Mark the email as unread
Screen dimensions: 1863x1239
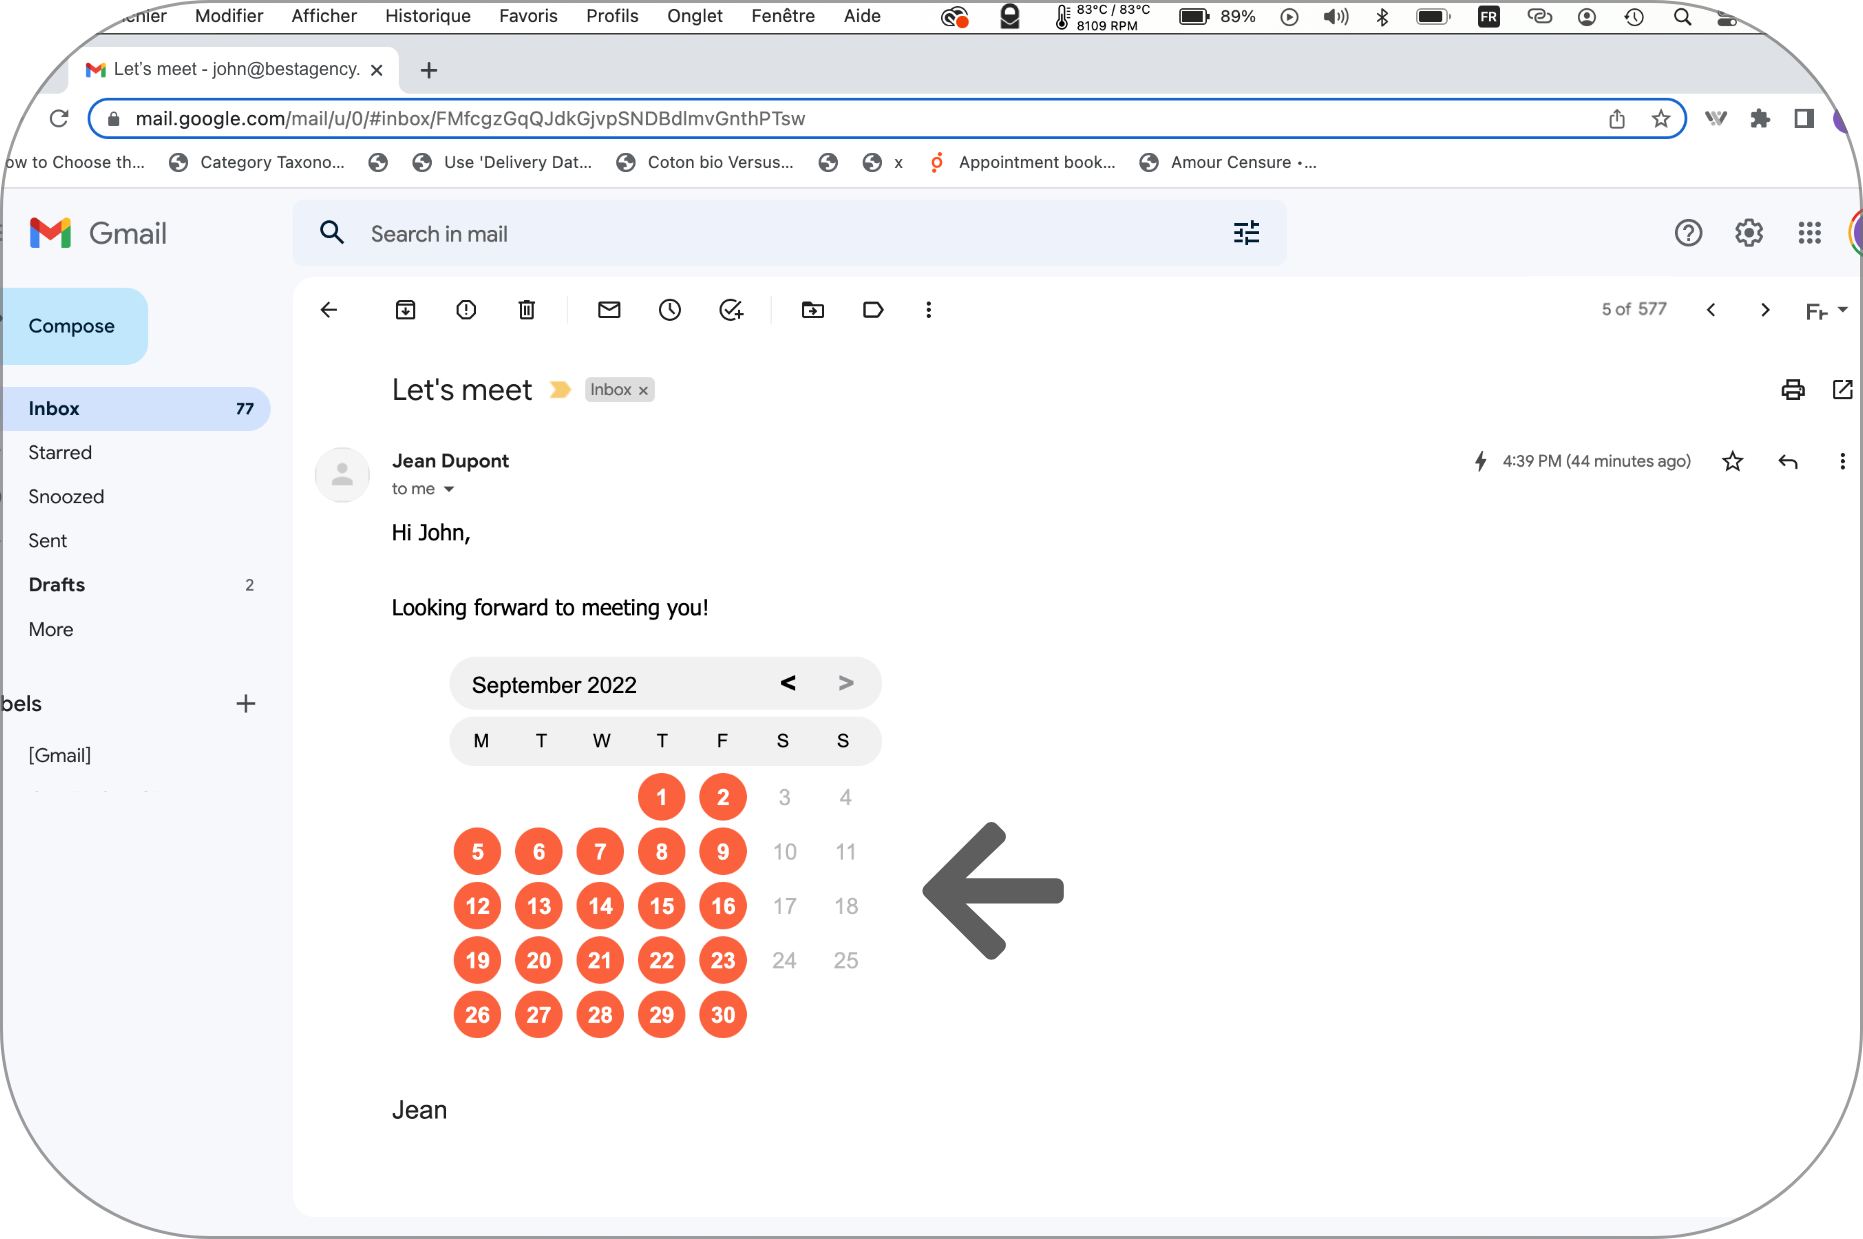click(x=609, y=310)
